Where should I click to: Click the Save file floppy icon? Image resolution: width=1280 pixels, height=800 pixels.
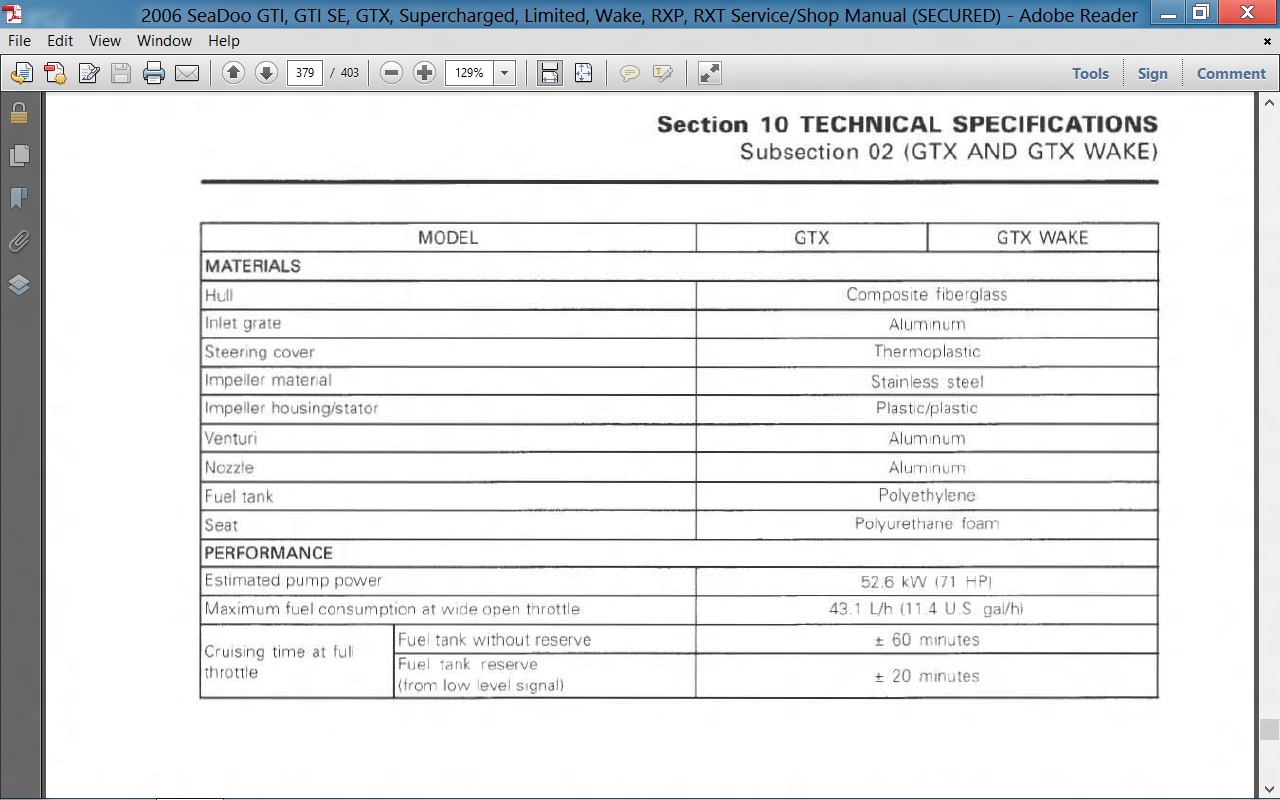(x=121, y=73)
